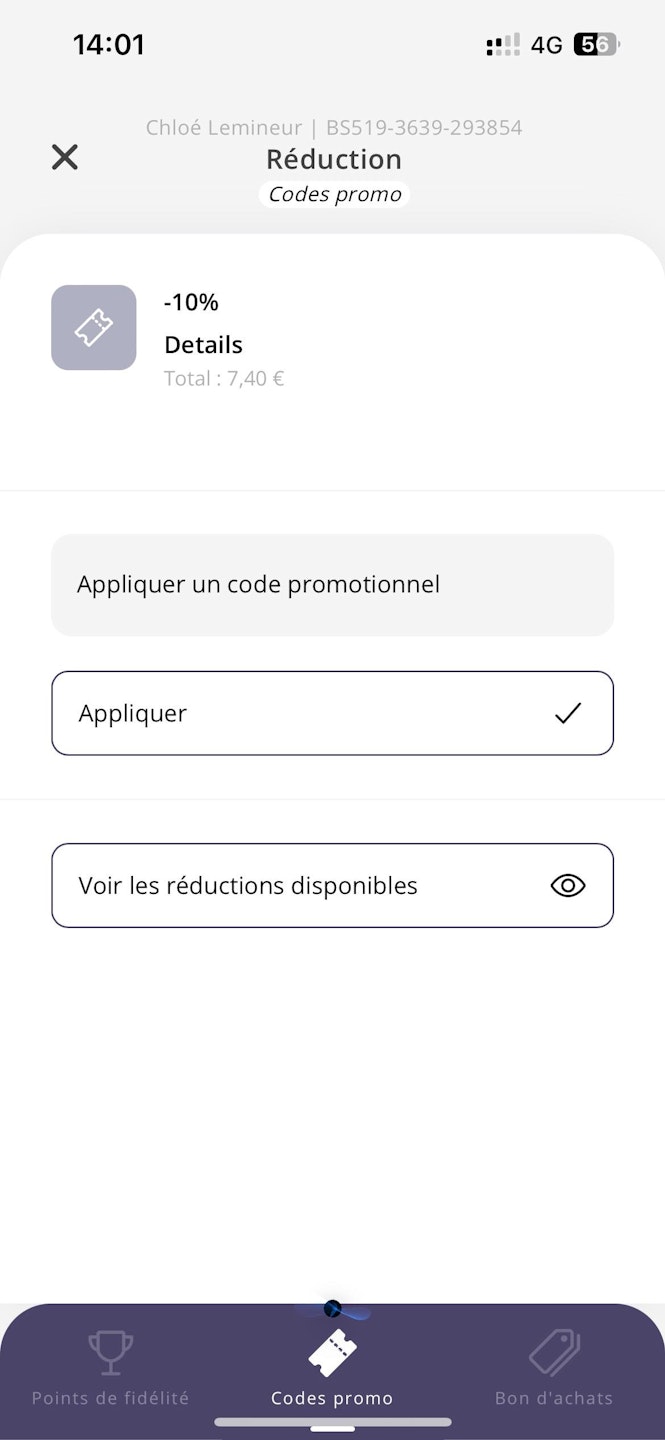Tap the trophy icon in the bottom bar
The width and height of the screenshot is (665, 1440).
coord(110,1353)
